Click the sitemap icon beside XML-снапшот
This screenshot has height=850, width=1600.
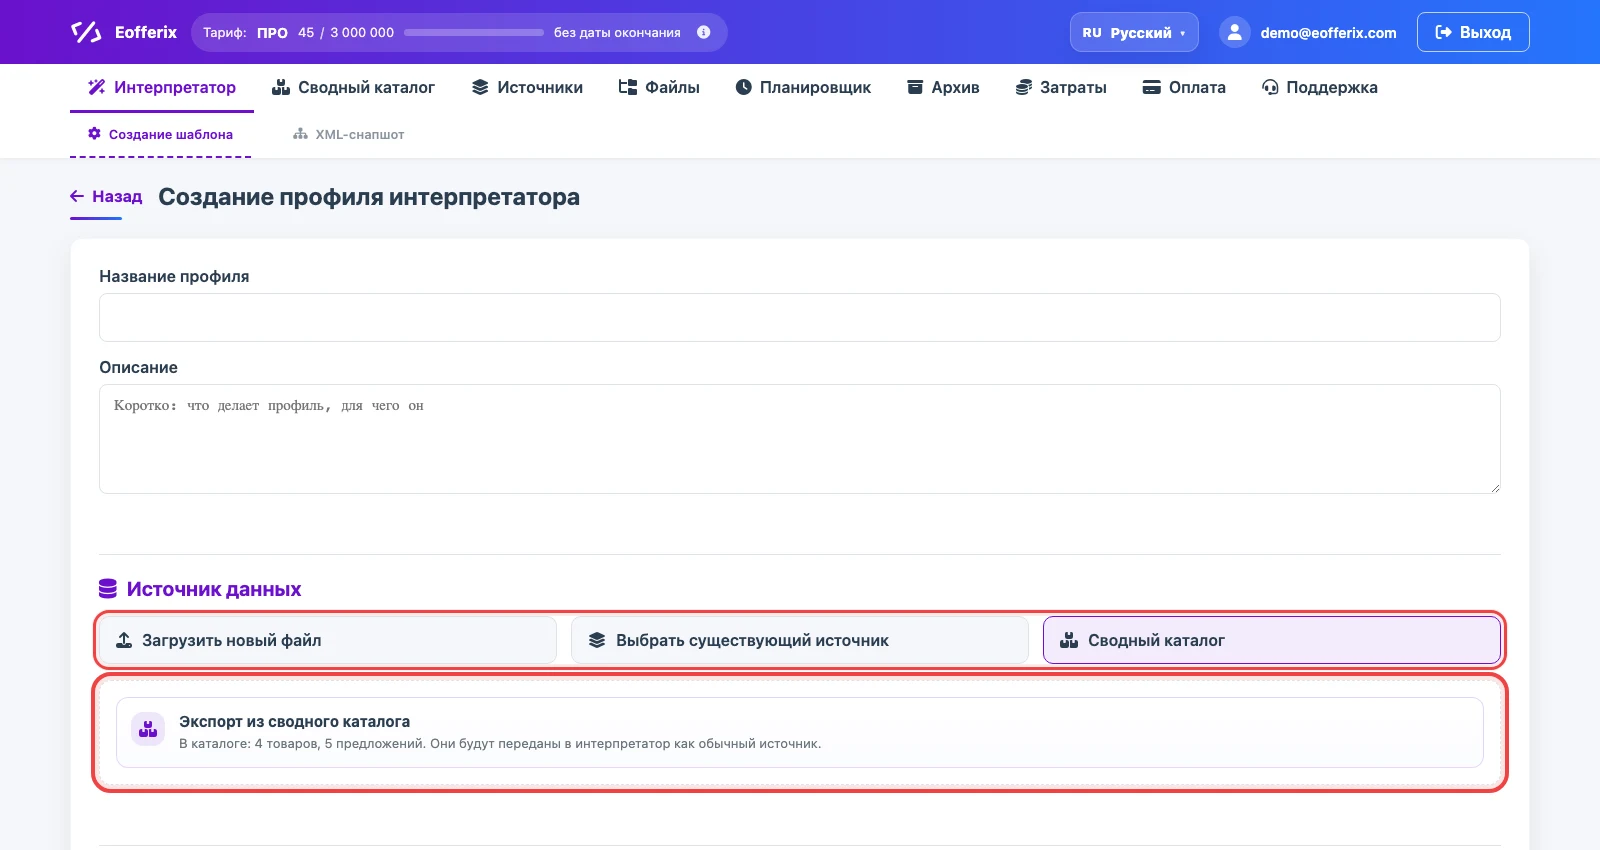(300, 134)
